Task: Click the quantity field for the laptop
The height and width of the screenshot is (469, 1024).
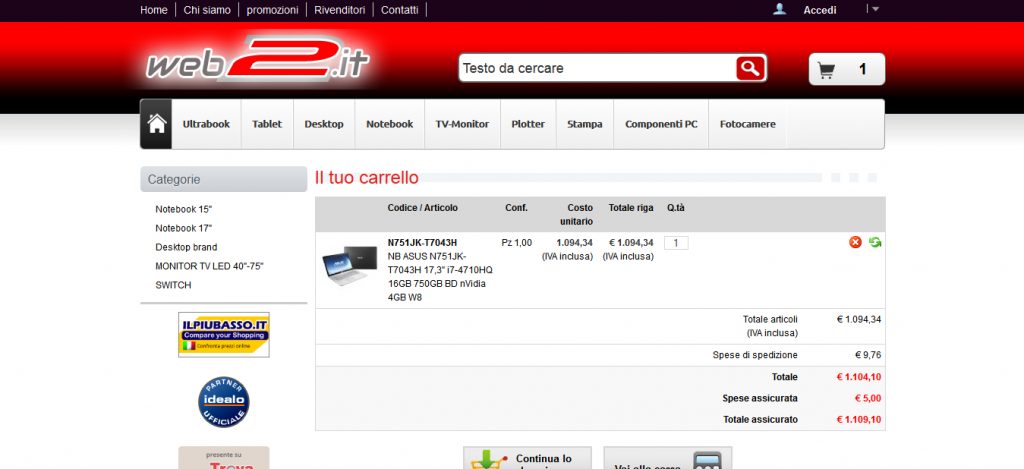Action: [676, 243]
